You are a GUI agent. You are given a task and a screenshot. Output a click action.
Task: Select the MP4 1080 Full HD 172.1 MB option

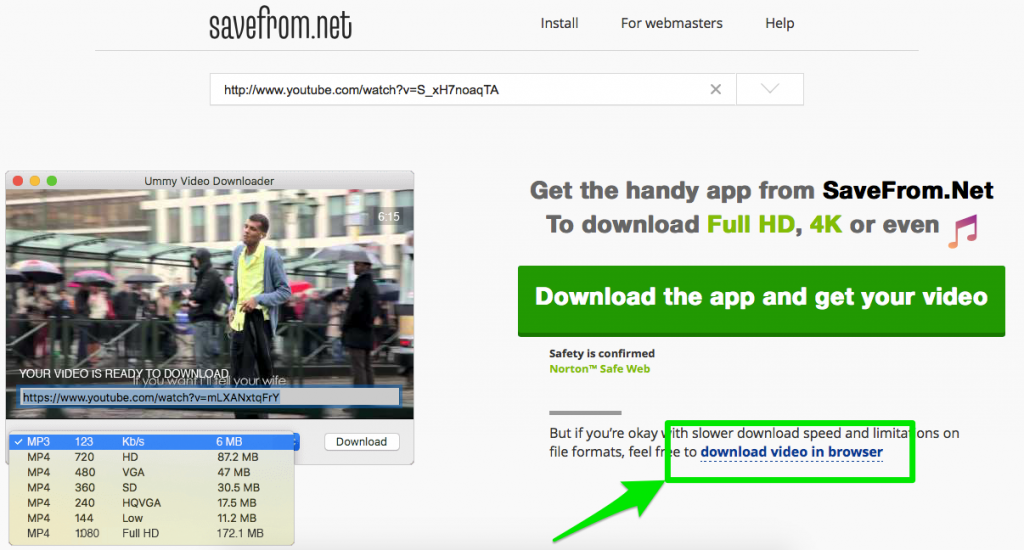tap(152, 534)
